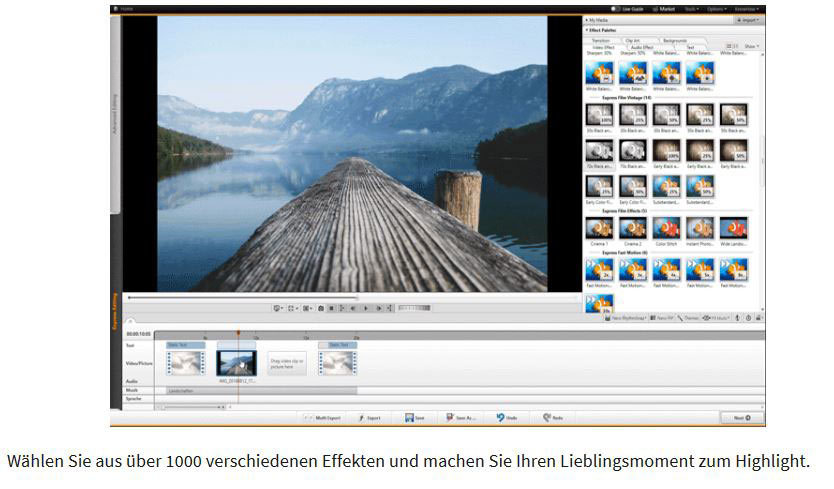Step to previous frame in player

pyautogui.click(x=353, y=308)
